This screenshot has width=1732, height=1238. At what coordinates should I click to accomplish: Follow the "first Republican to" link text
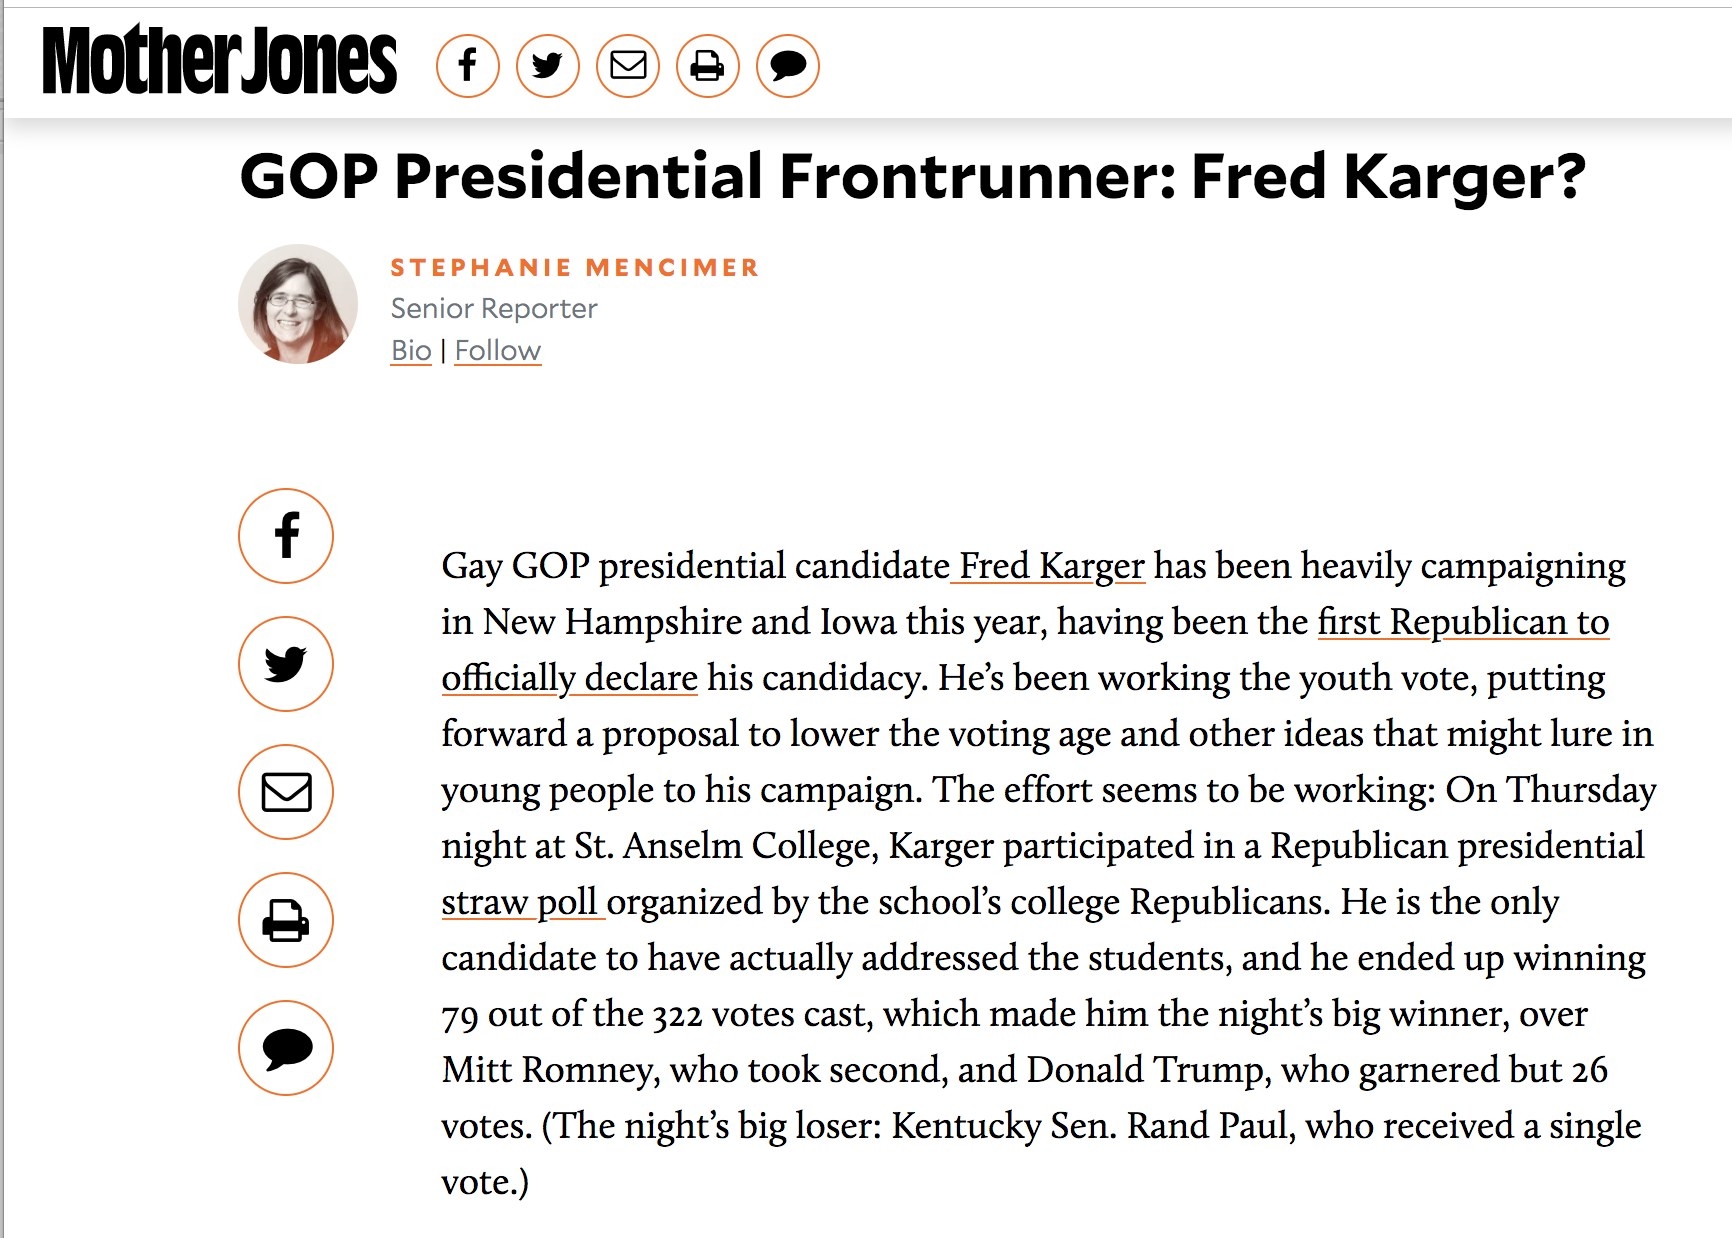click(x=1463, y=622)
